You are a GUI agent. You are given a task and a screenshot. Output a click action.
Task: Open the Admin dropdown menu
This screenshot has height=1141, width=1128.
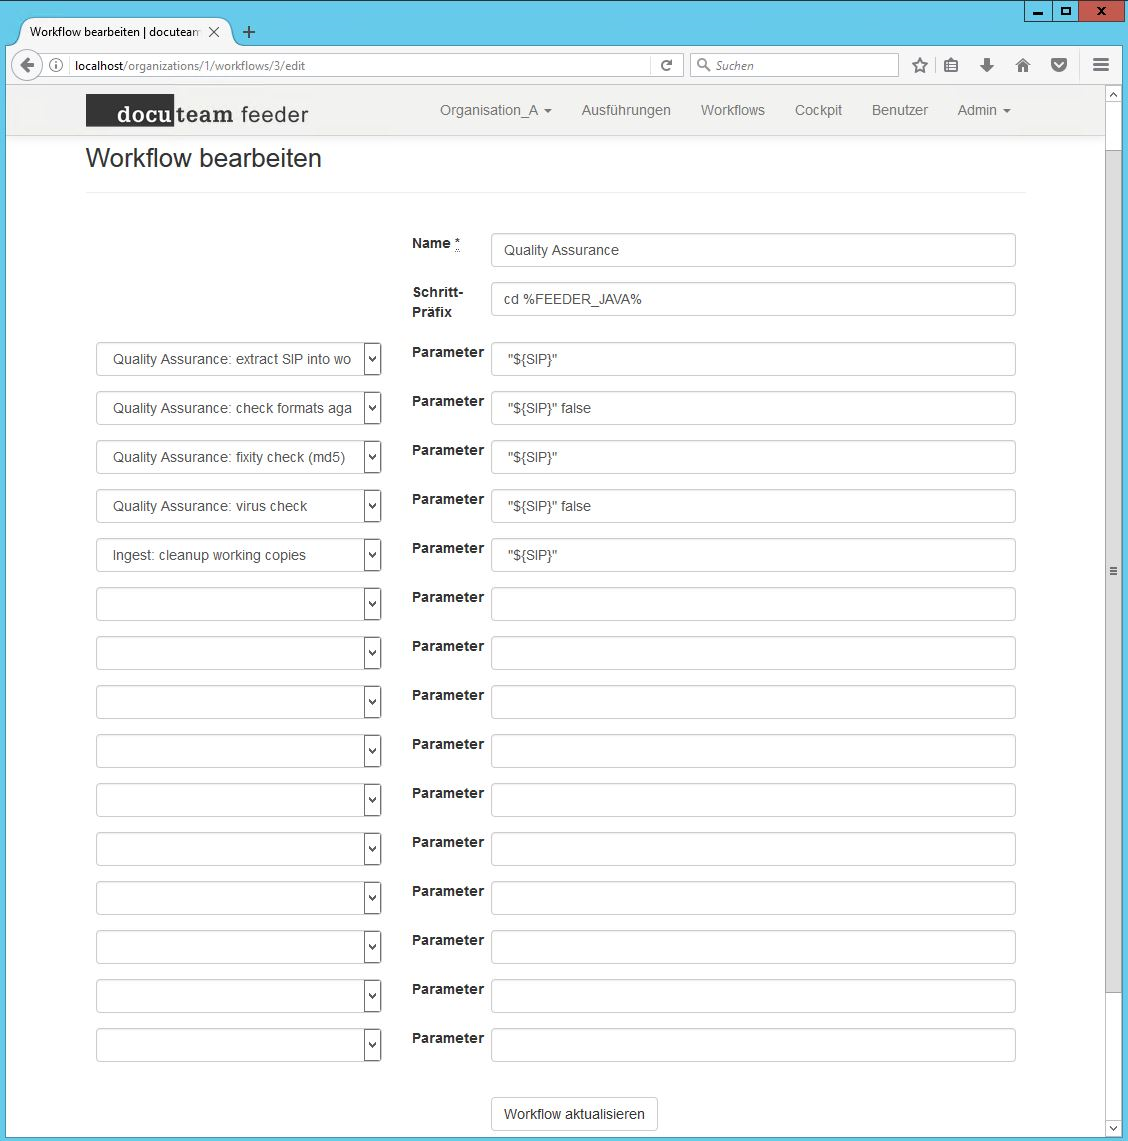coord(983,110)
